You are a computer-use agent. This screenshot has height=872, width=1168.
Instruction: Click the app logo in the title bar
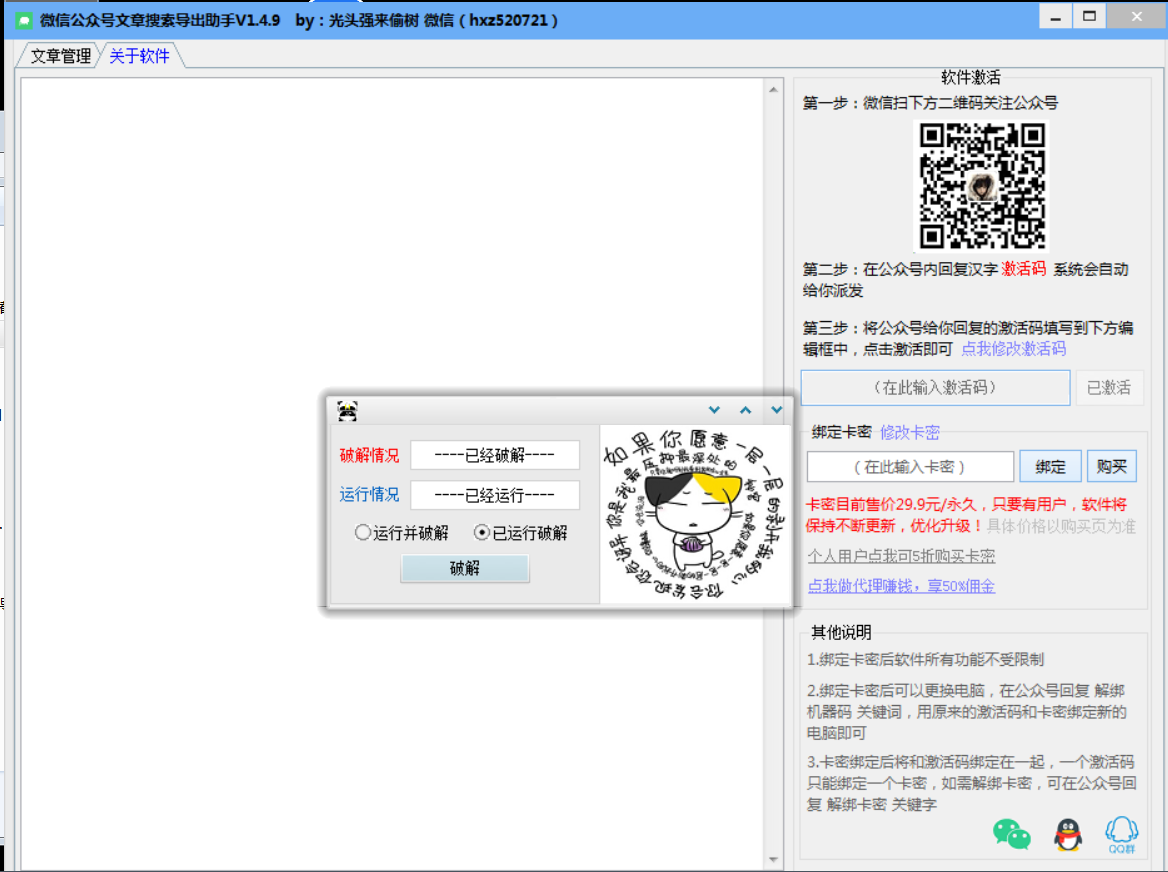(x=24, y=20)
